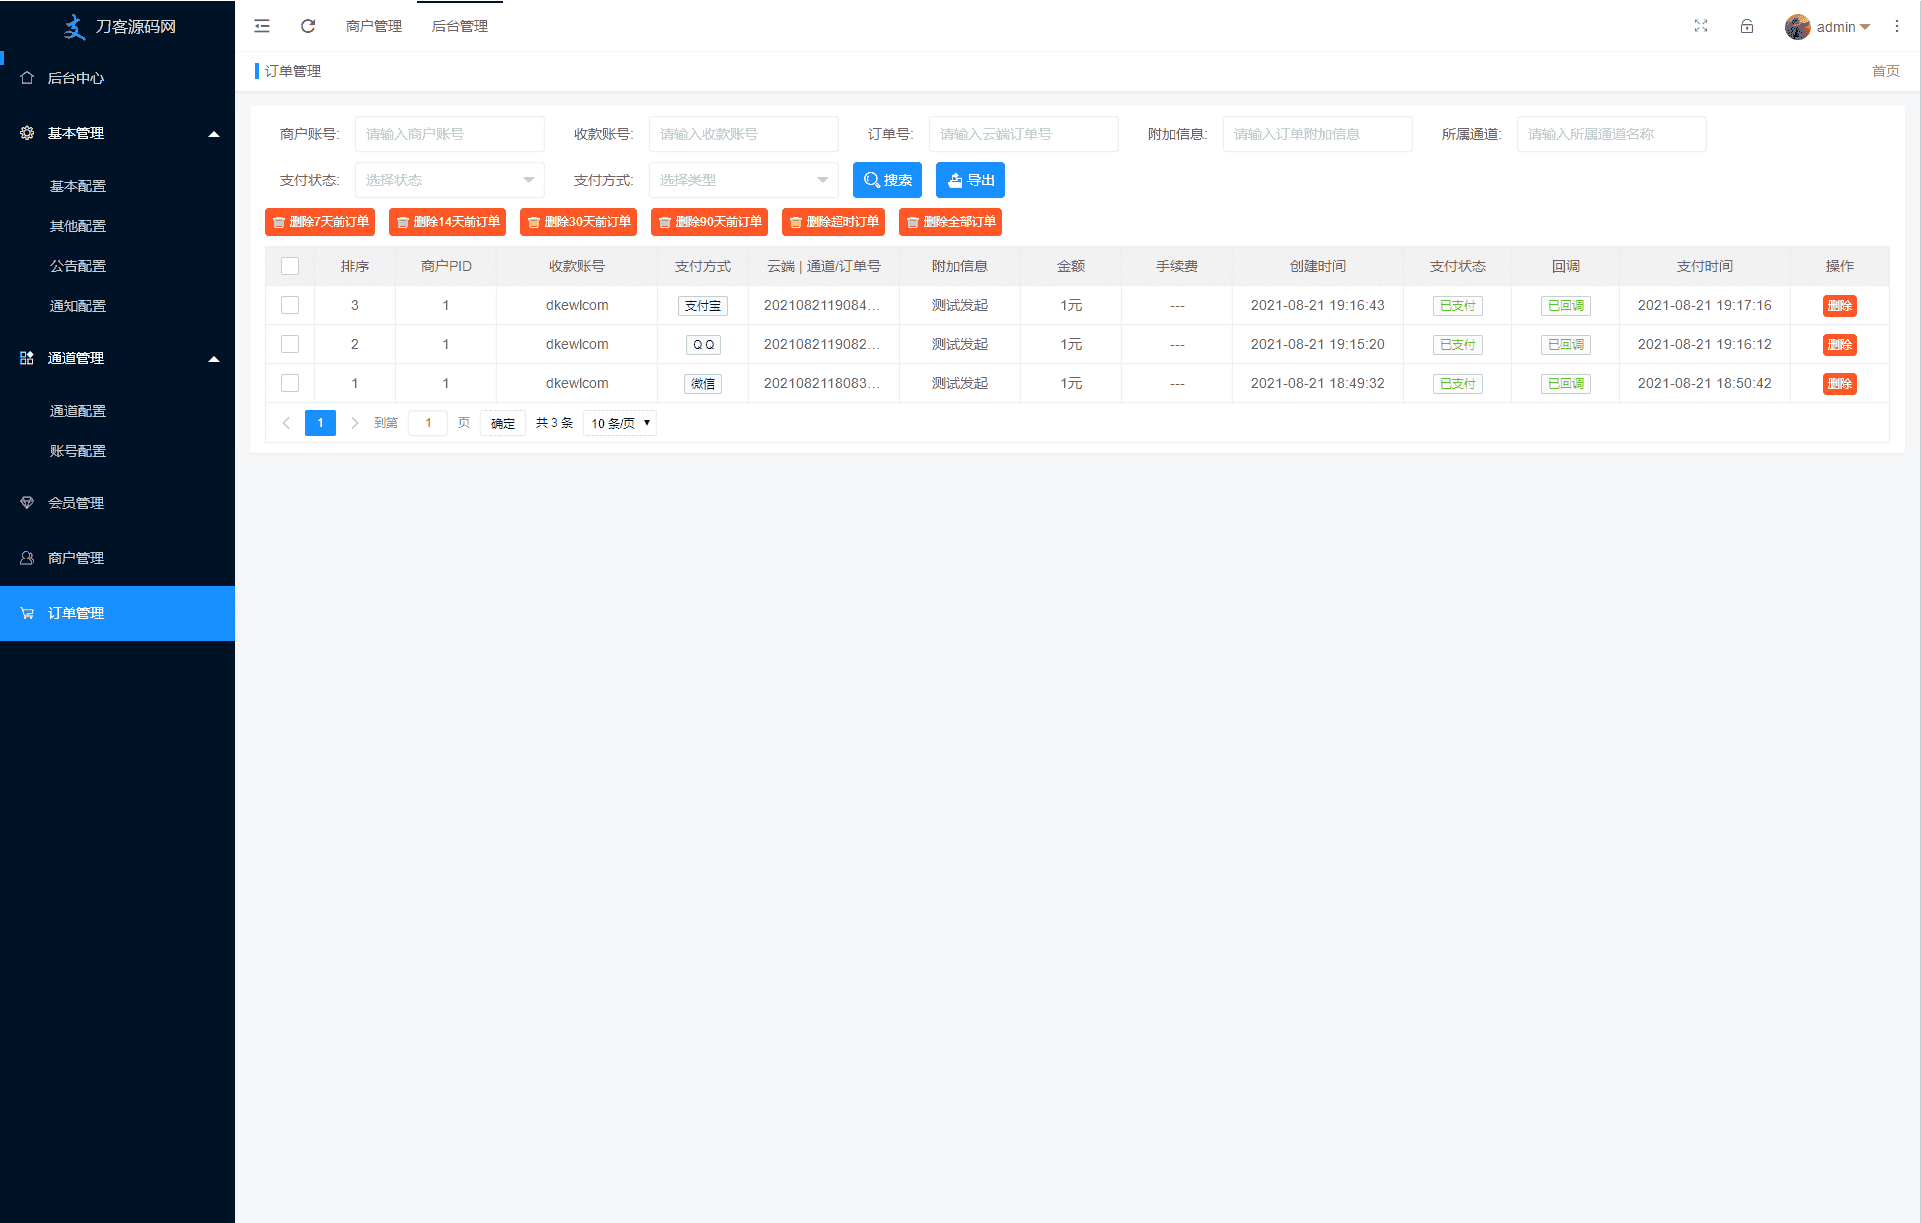1921x1223 pixels.
Task: Open the vertical three-dot more menu
Action: pos(1897,26)
